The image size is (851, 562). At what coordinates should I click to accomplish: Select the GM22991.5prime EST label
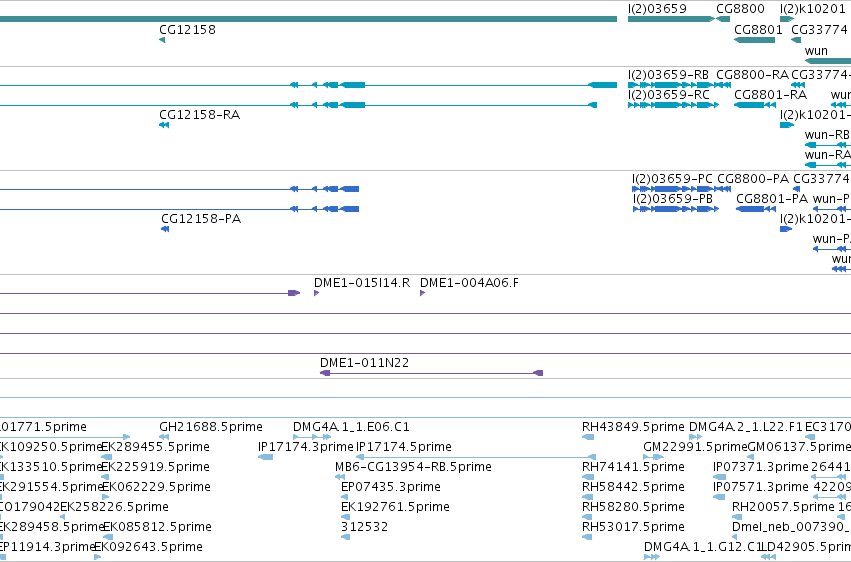[x=695, y=447]
